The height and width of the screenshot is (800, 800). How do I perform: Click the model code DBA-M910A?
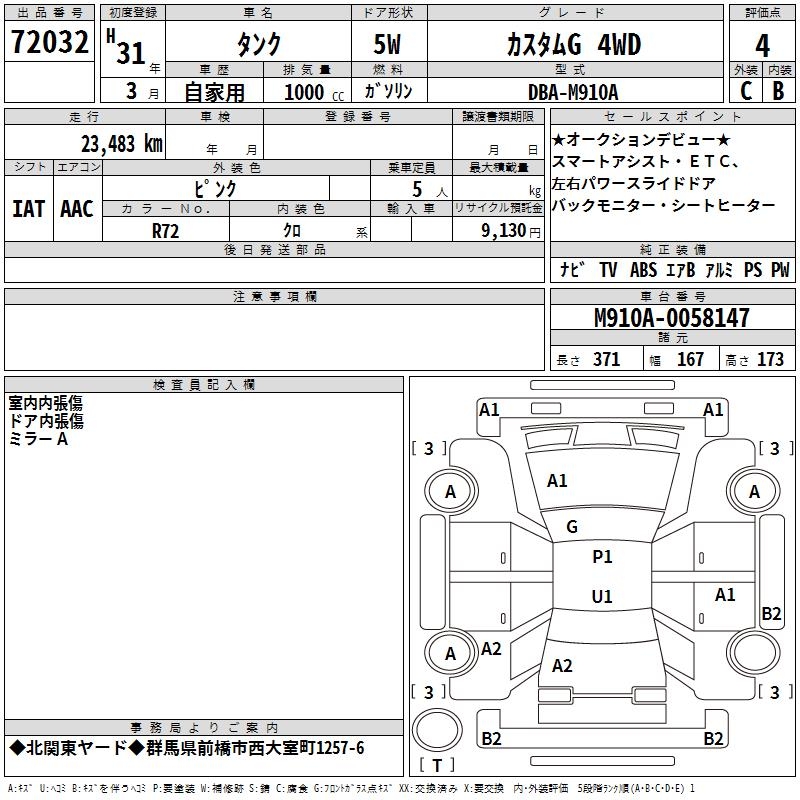(573, 92)
